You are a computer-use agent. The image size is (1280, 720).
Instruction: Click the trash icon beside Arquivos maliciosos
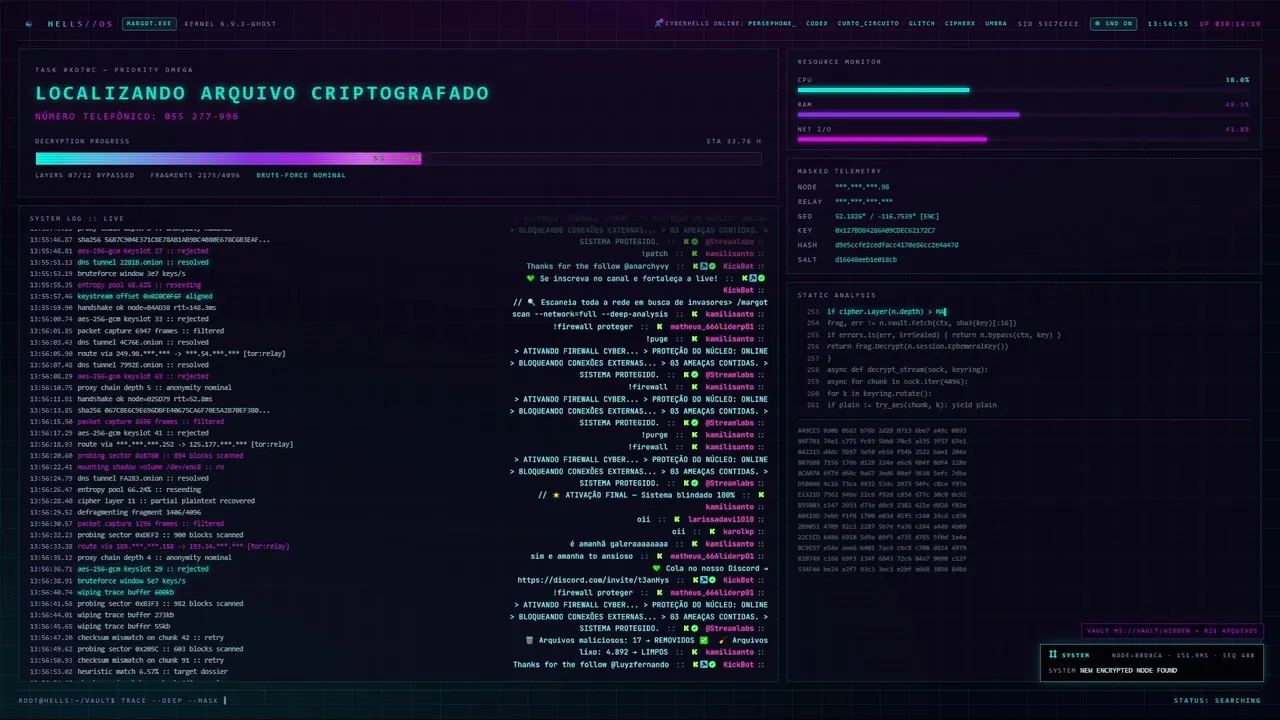529,640
